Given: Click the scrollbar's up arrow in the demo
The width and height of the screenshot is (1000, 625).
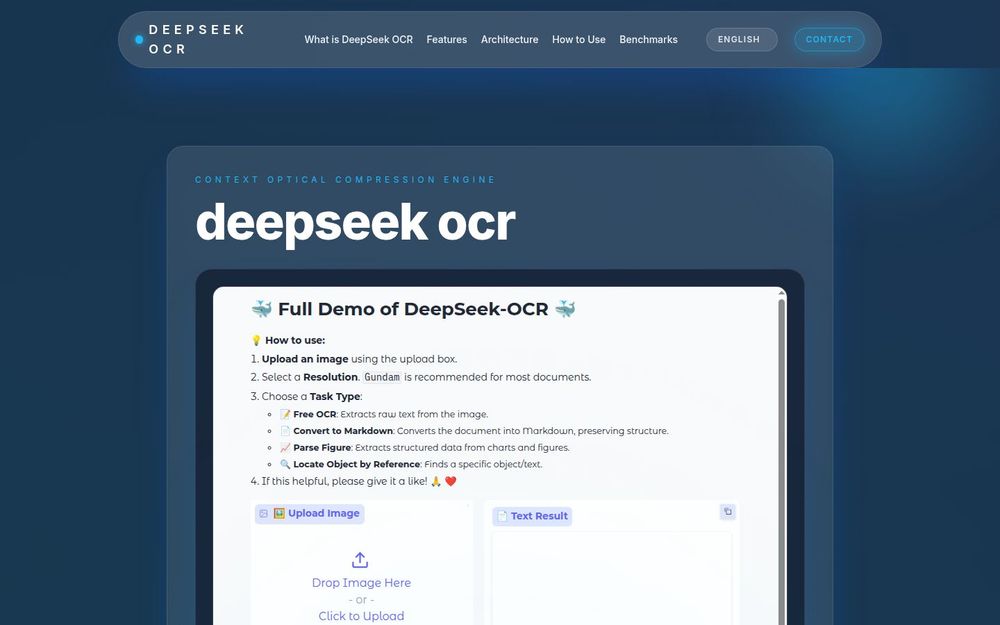Looking at the screenshot, I should (x=781, y=293).
